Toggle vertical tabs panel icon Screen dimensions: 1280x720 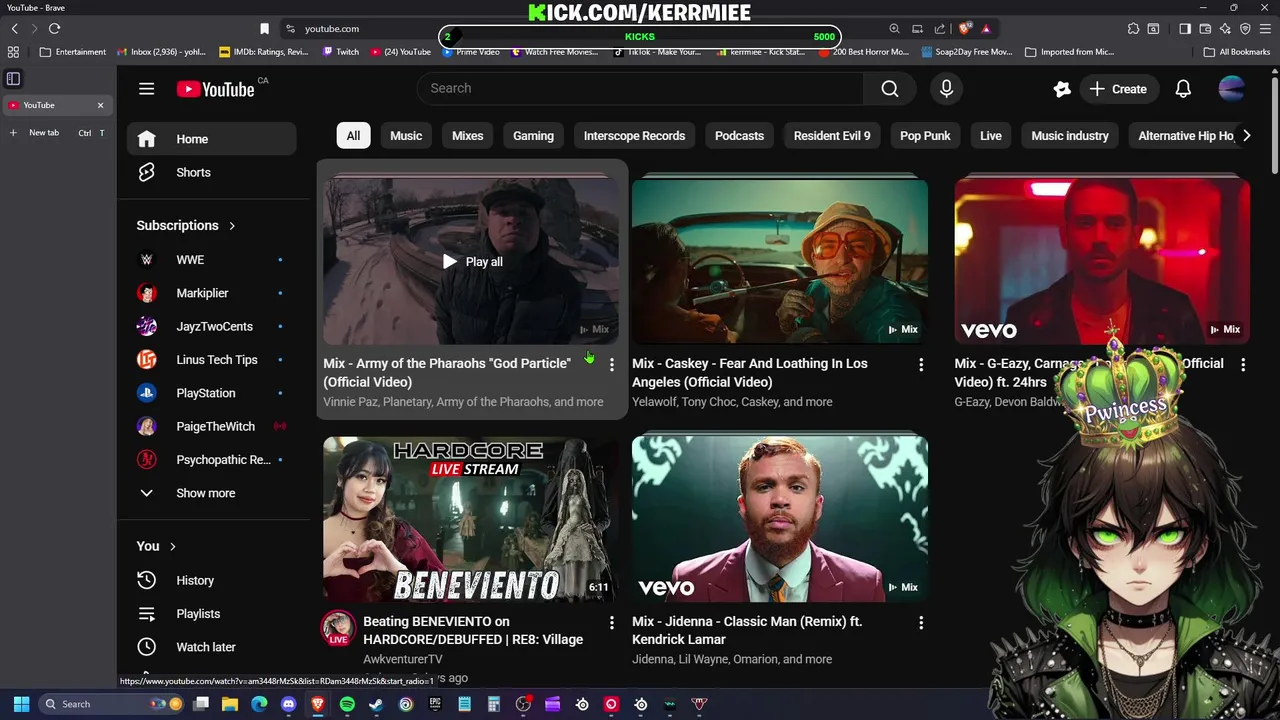pos(14,78)
